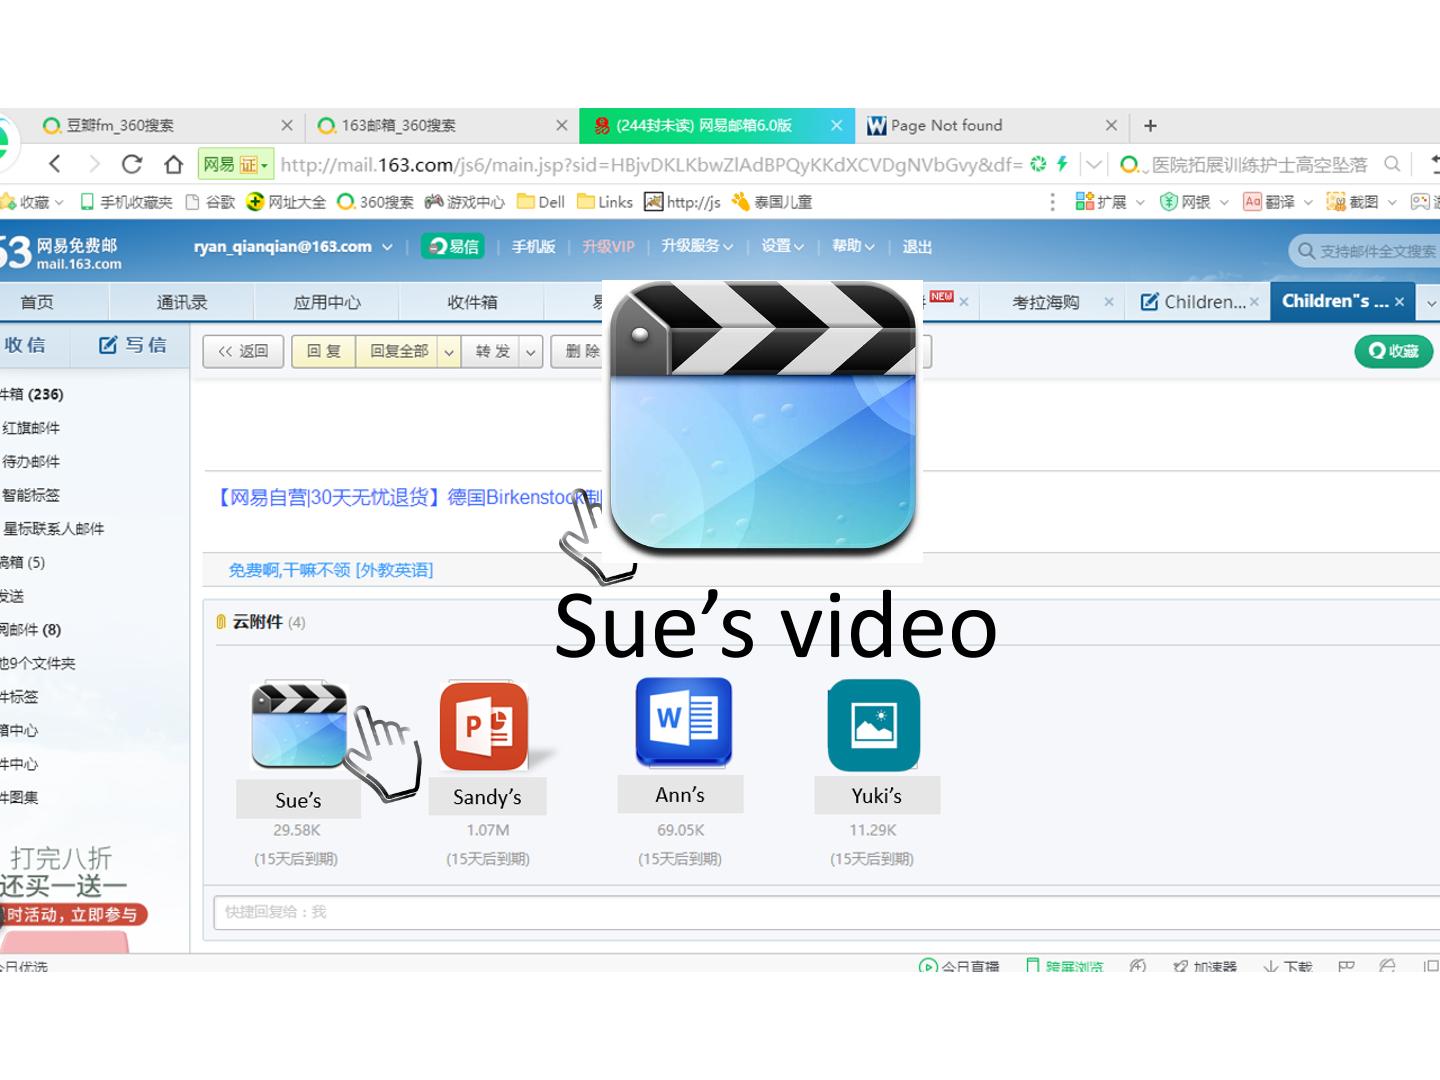Click the browser address bar URL
The width and height of the screenshot is (1440, 1080).
tap(650, 164)
